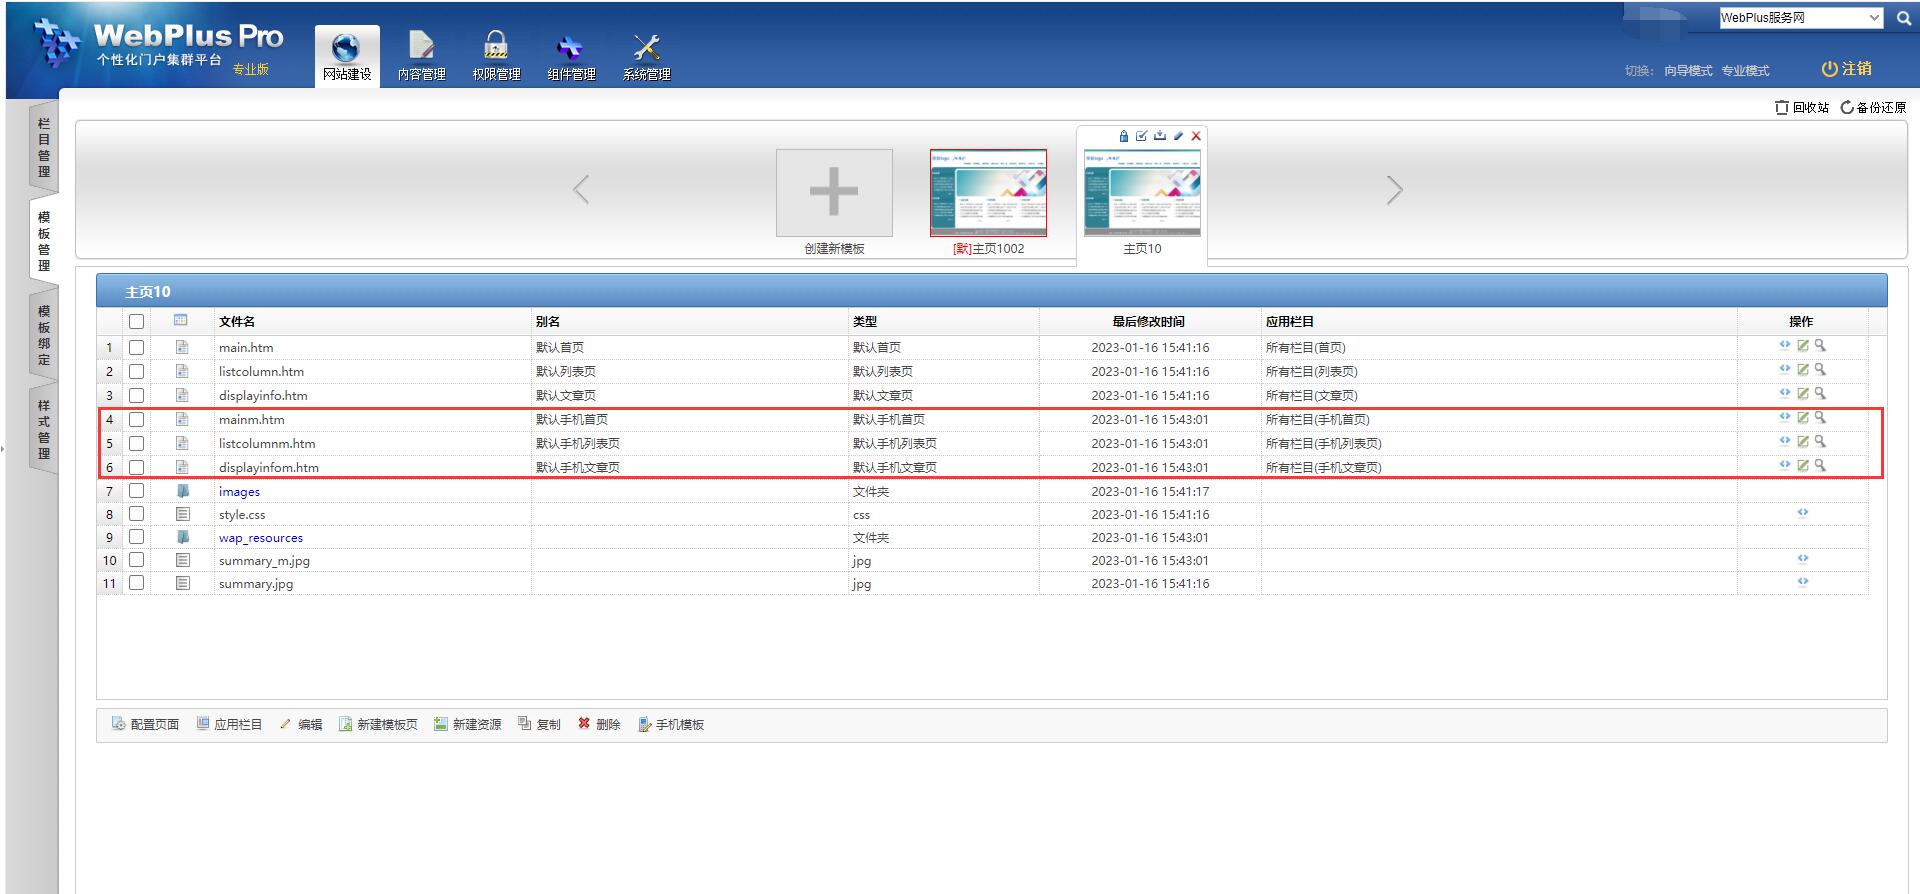
Task: Preview mainm.htm using its magnifier icon
Action: coord(1820,418)
